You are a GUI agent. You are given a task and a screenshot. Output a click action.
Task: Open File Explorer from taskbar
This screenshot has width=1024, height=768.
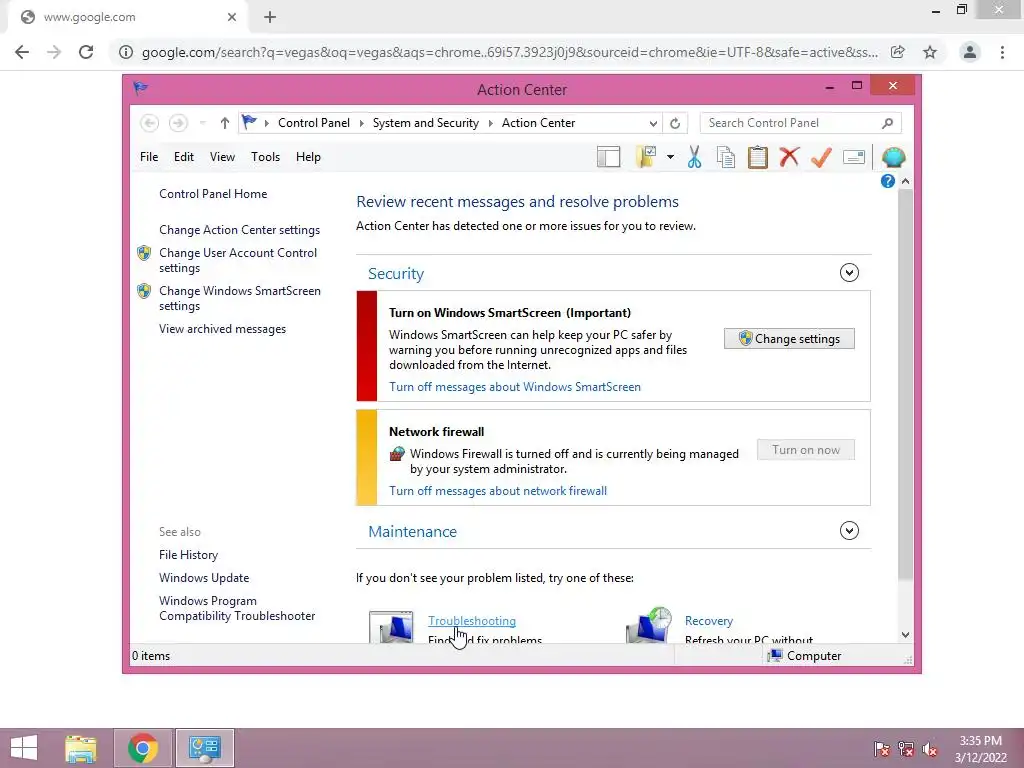pos(81,748)
